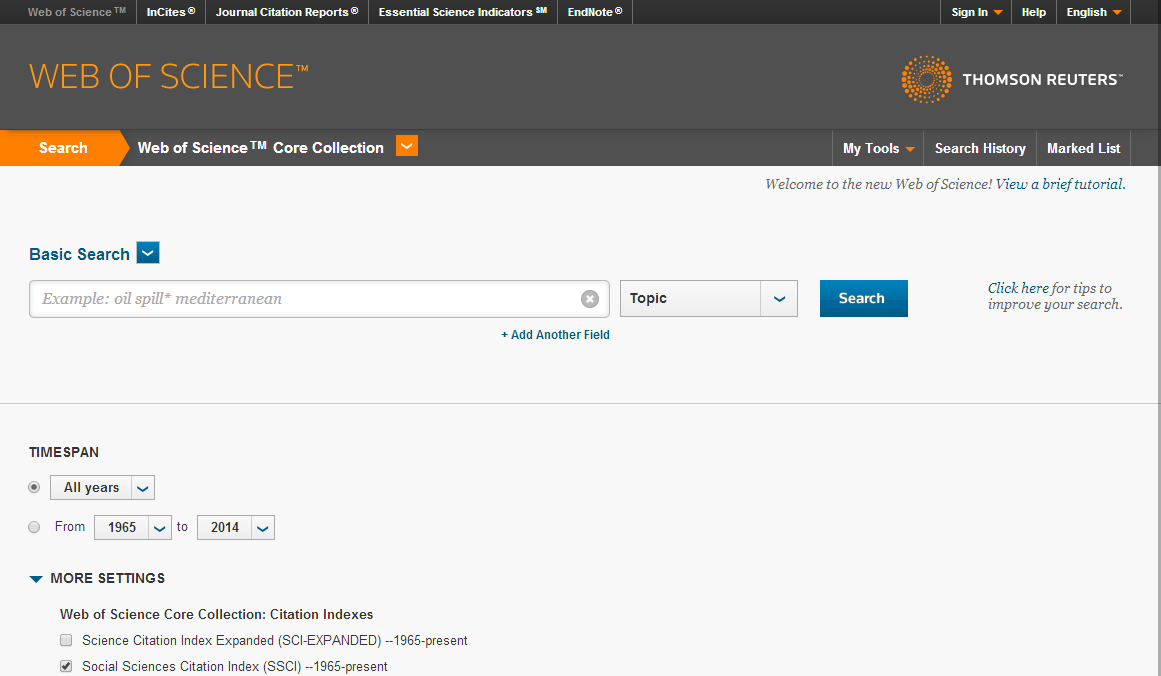Open the 2014 end year dropdown
This screenshot has width=1161, height=676.
(235, 527)
